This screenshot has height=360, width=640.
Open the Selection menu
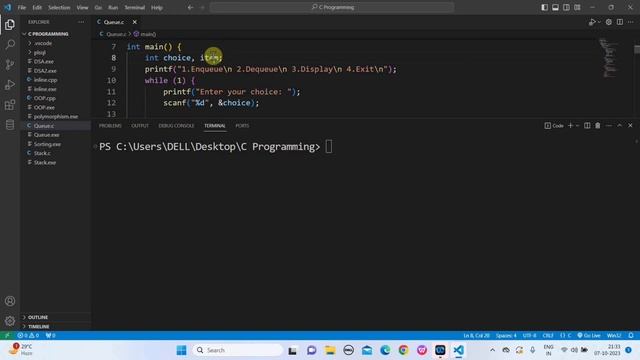(x=59, y=7)
